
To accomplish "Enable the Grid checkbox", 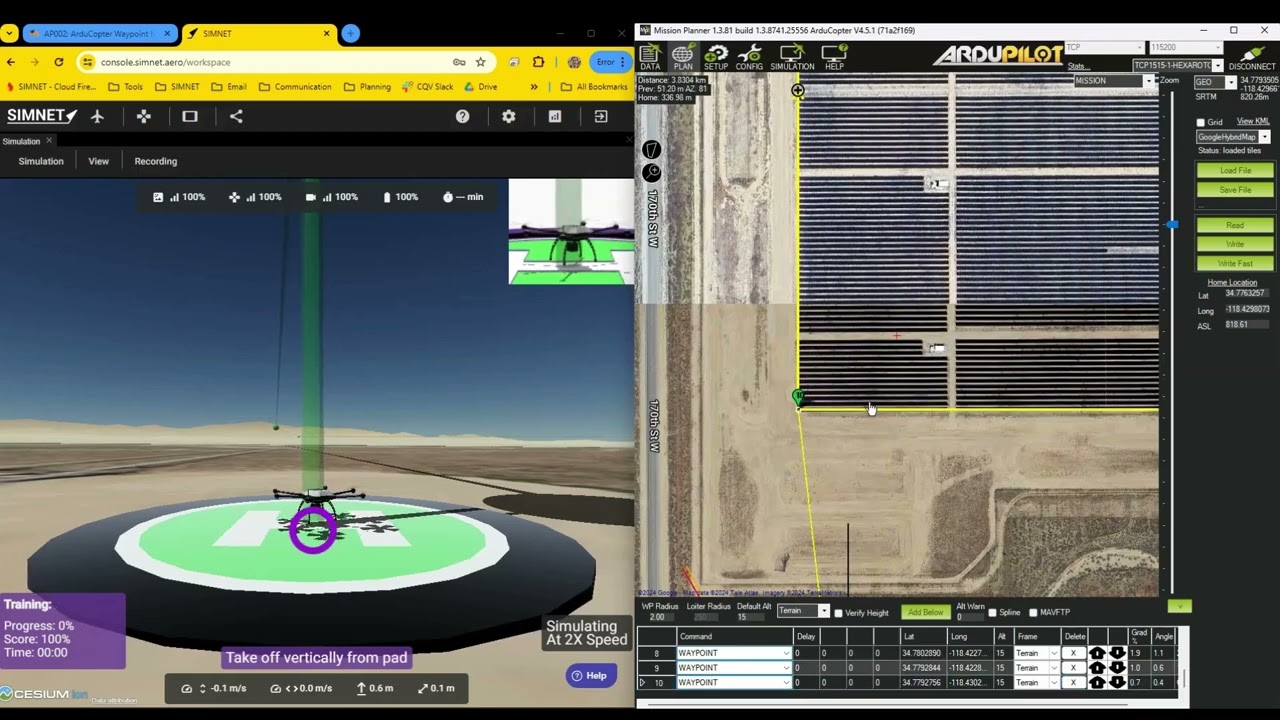I will click(1201, 123).
